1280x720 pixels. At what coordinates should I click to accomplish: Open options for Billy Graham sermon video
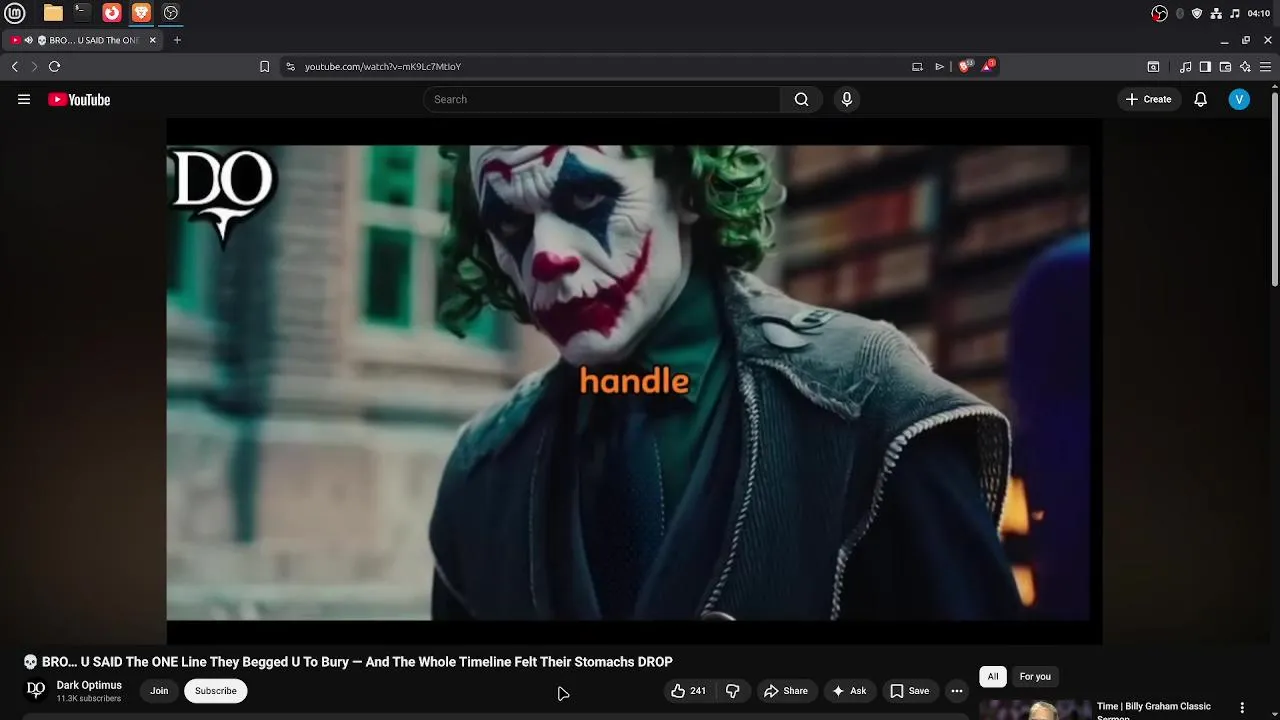[1242, 708]
